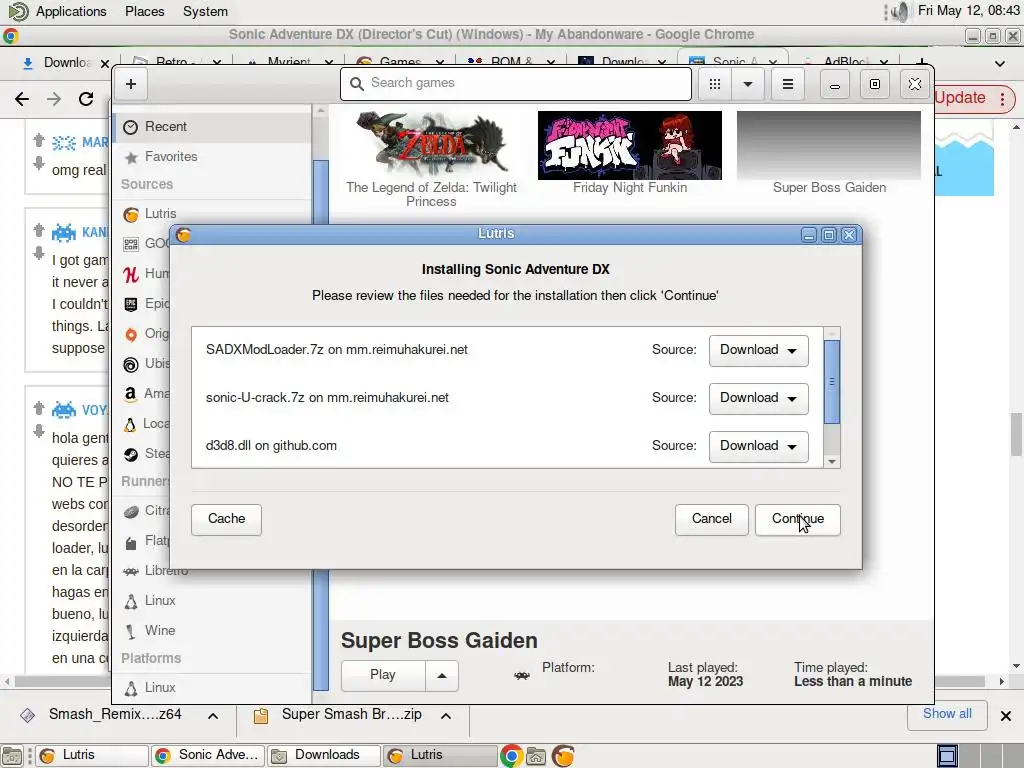Click the file manager launcher in taskbar

(536, 756)
